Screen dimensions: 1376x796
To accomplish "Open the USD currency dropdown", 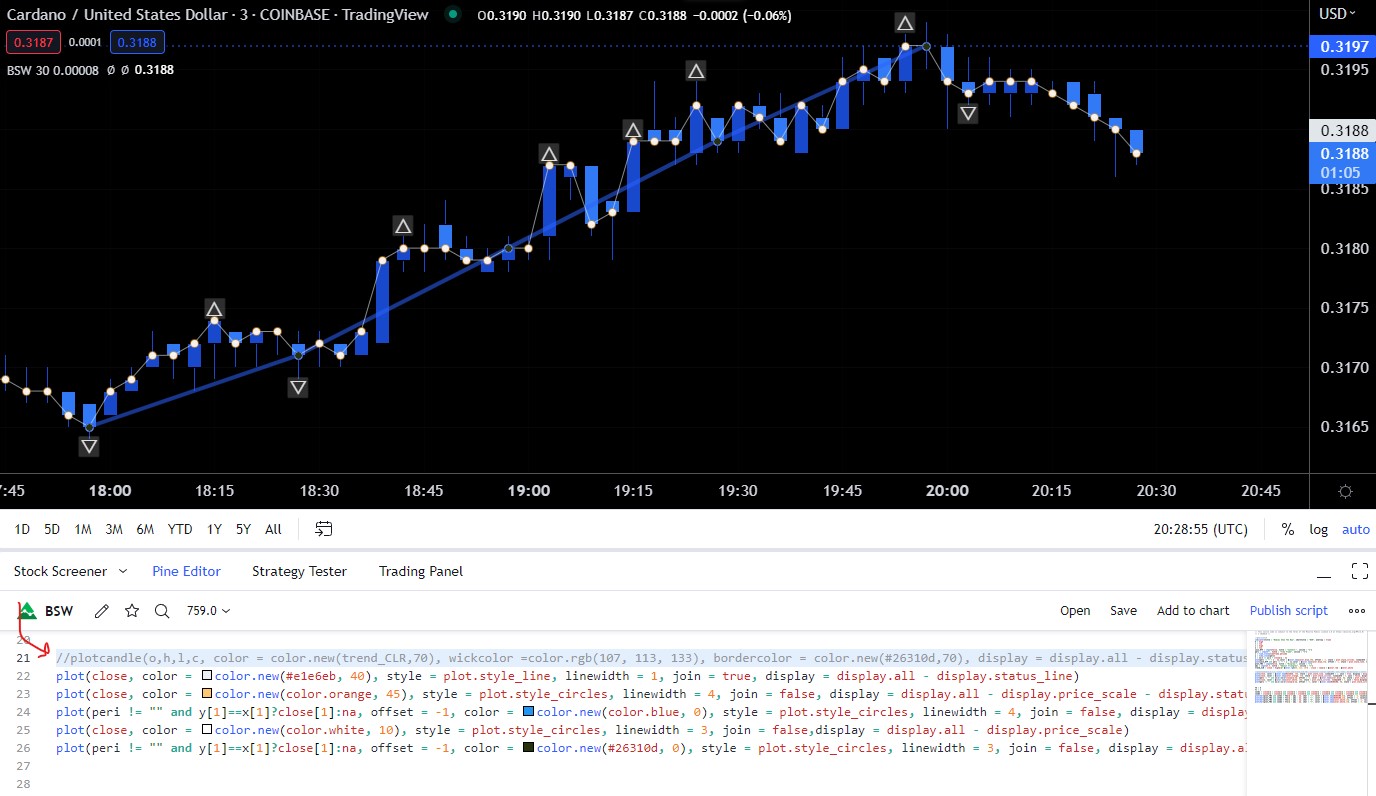I will pyautogui.click(x=1338, y=14).
